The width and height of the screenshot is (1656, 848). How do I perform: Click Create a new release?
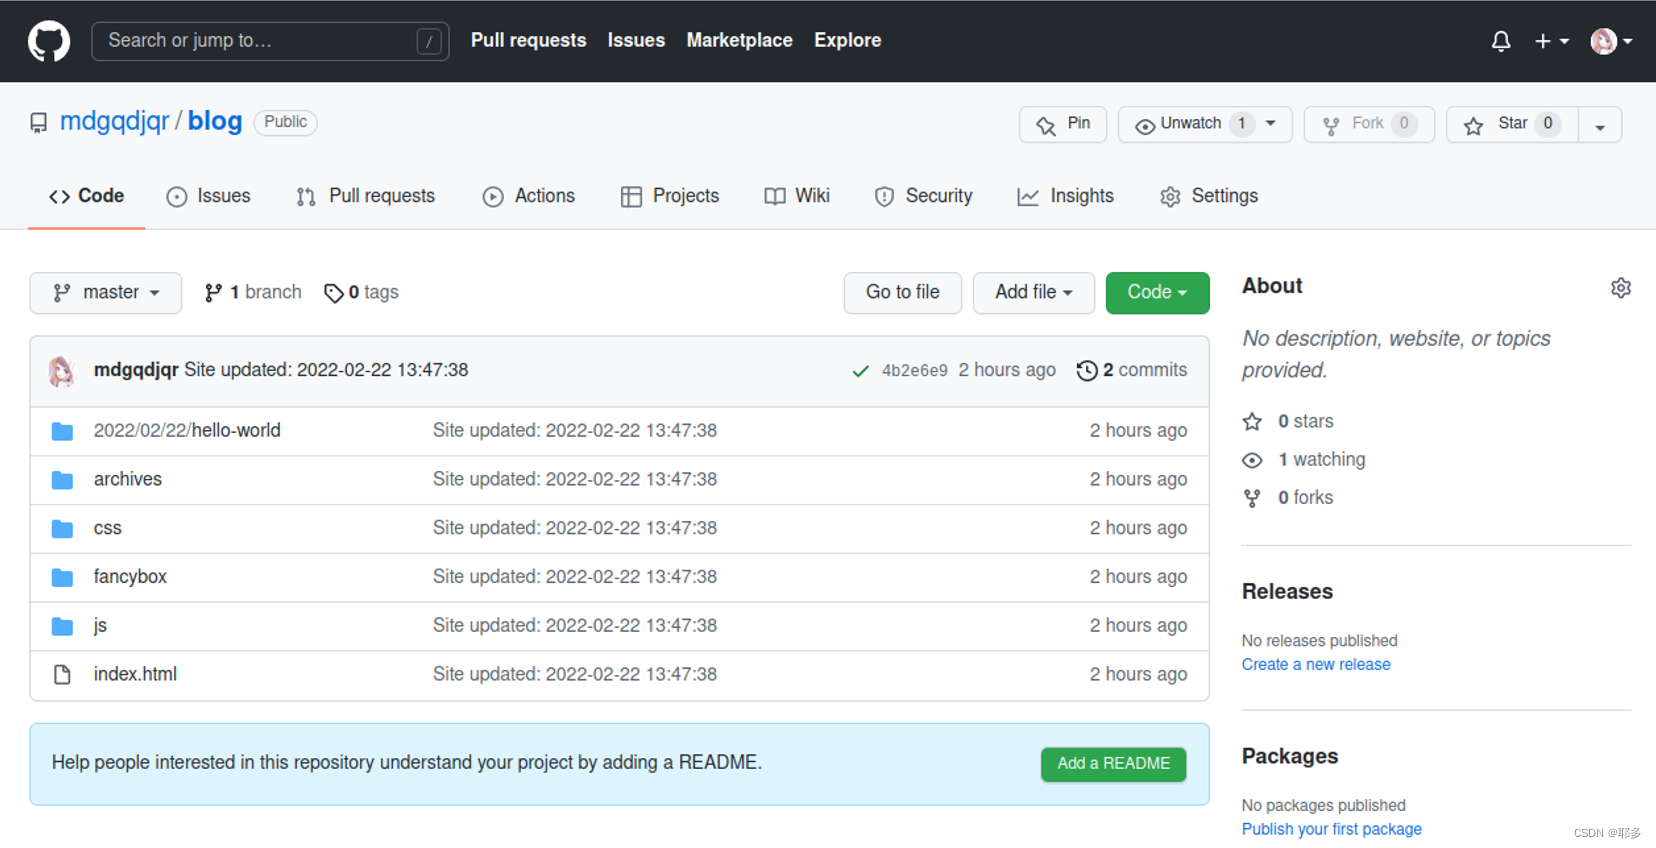(x=1316, y=665)
